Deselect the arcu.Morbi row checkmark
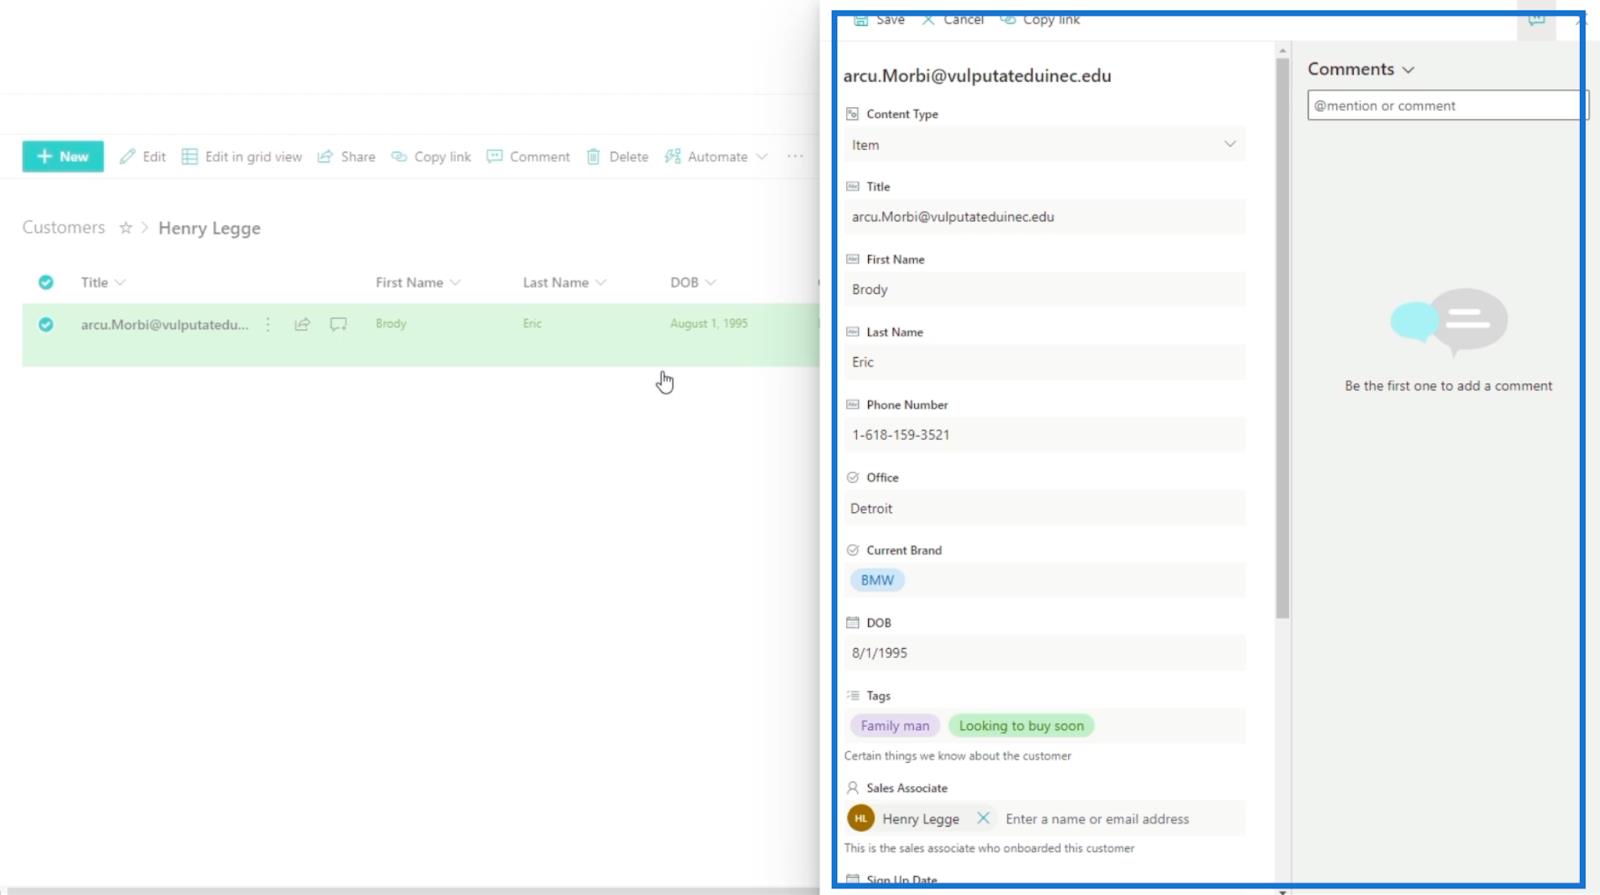 click(46, 324)
